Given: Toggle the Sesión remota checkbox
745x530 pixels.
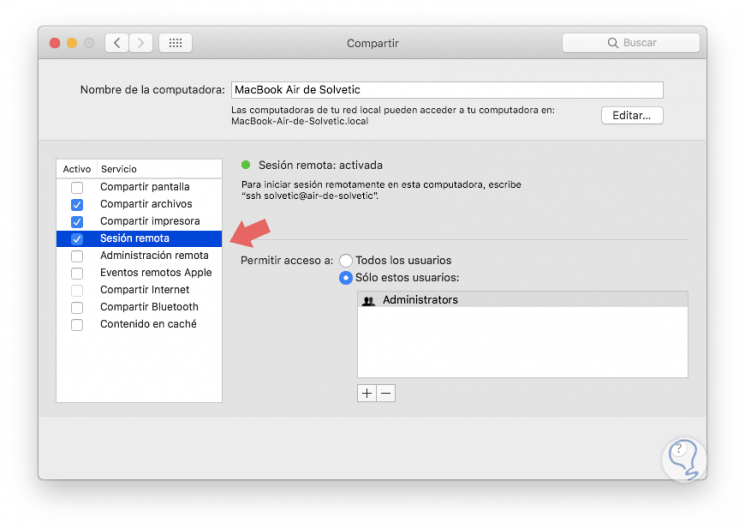Looking at the screenshot, I should pyautogui.click(x=77, y=239).
